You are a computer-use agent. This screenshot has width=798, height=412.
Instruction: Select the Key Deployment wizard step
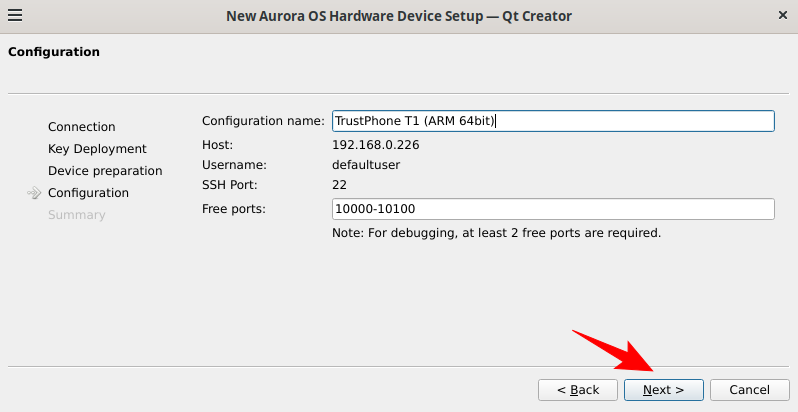(x=97, y=149)
